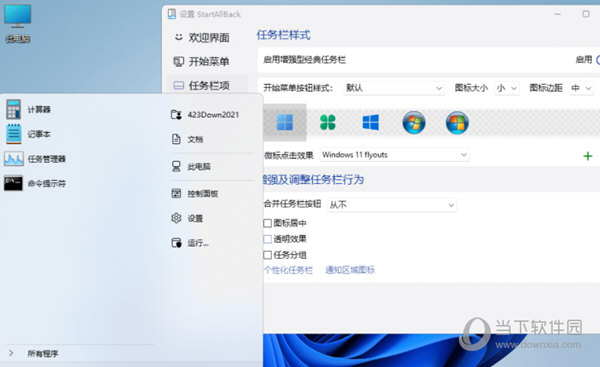
Task: Open the 合并任务栏按钮 dropdown (从不)
Action: (392, 205)
